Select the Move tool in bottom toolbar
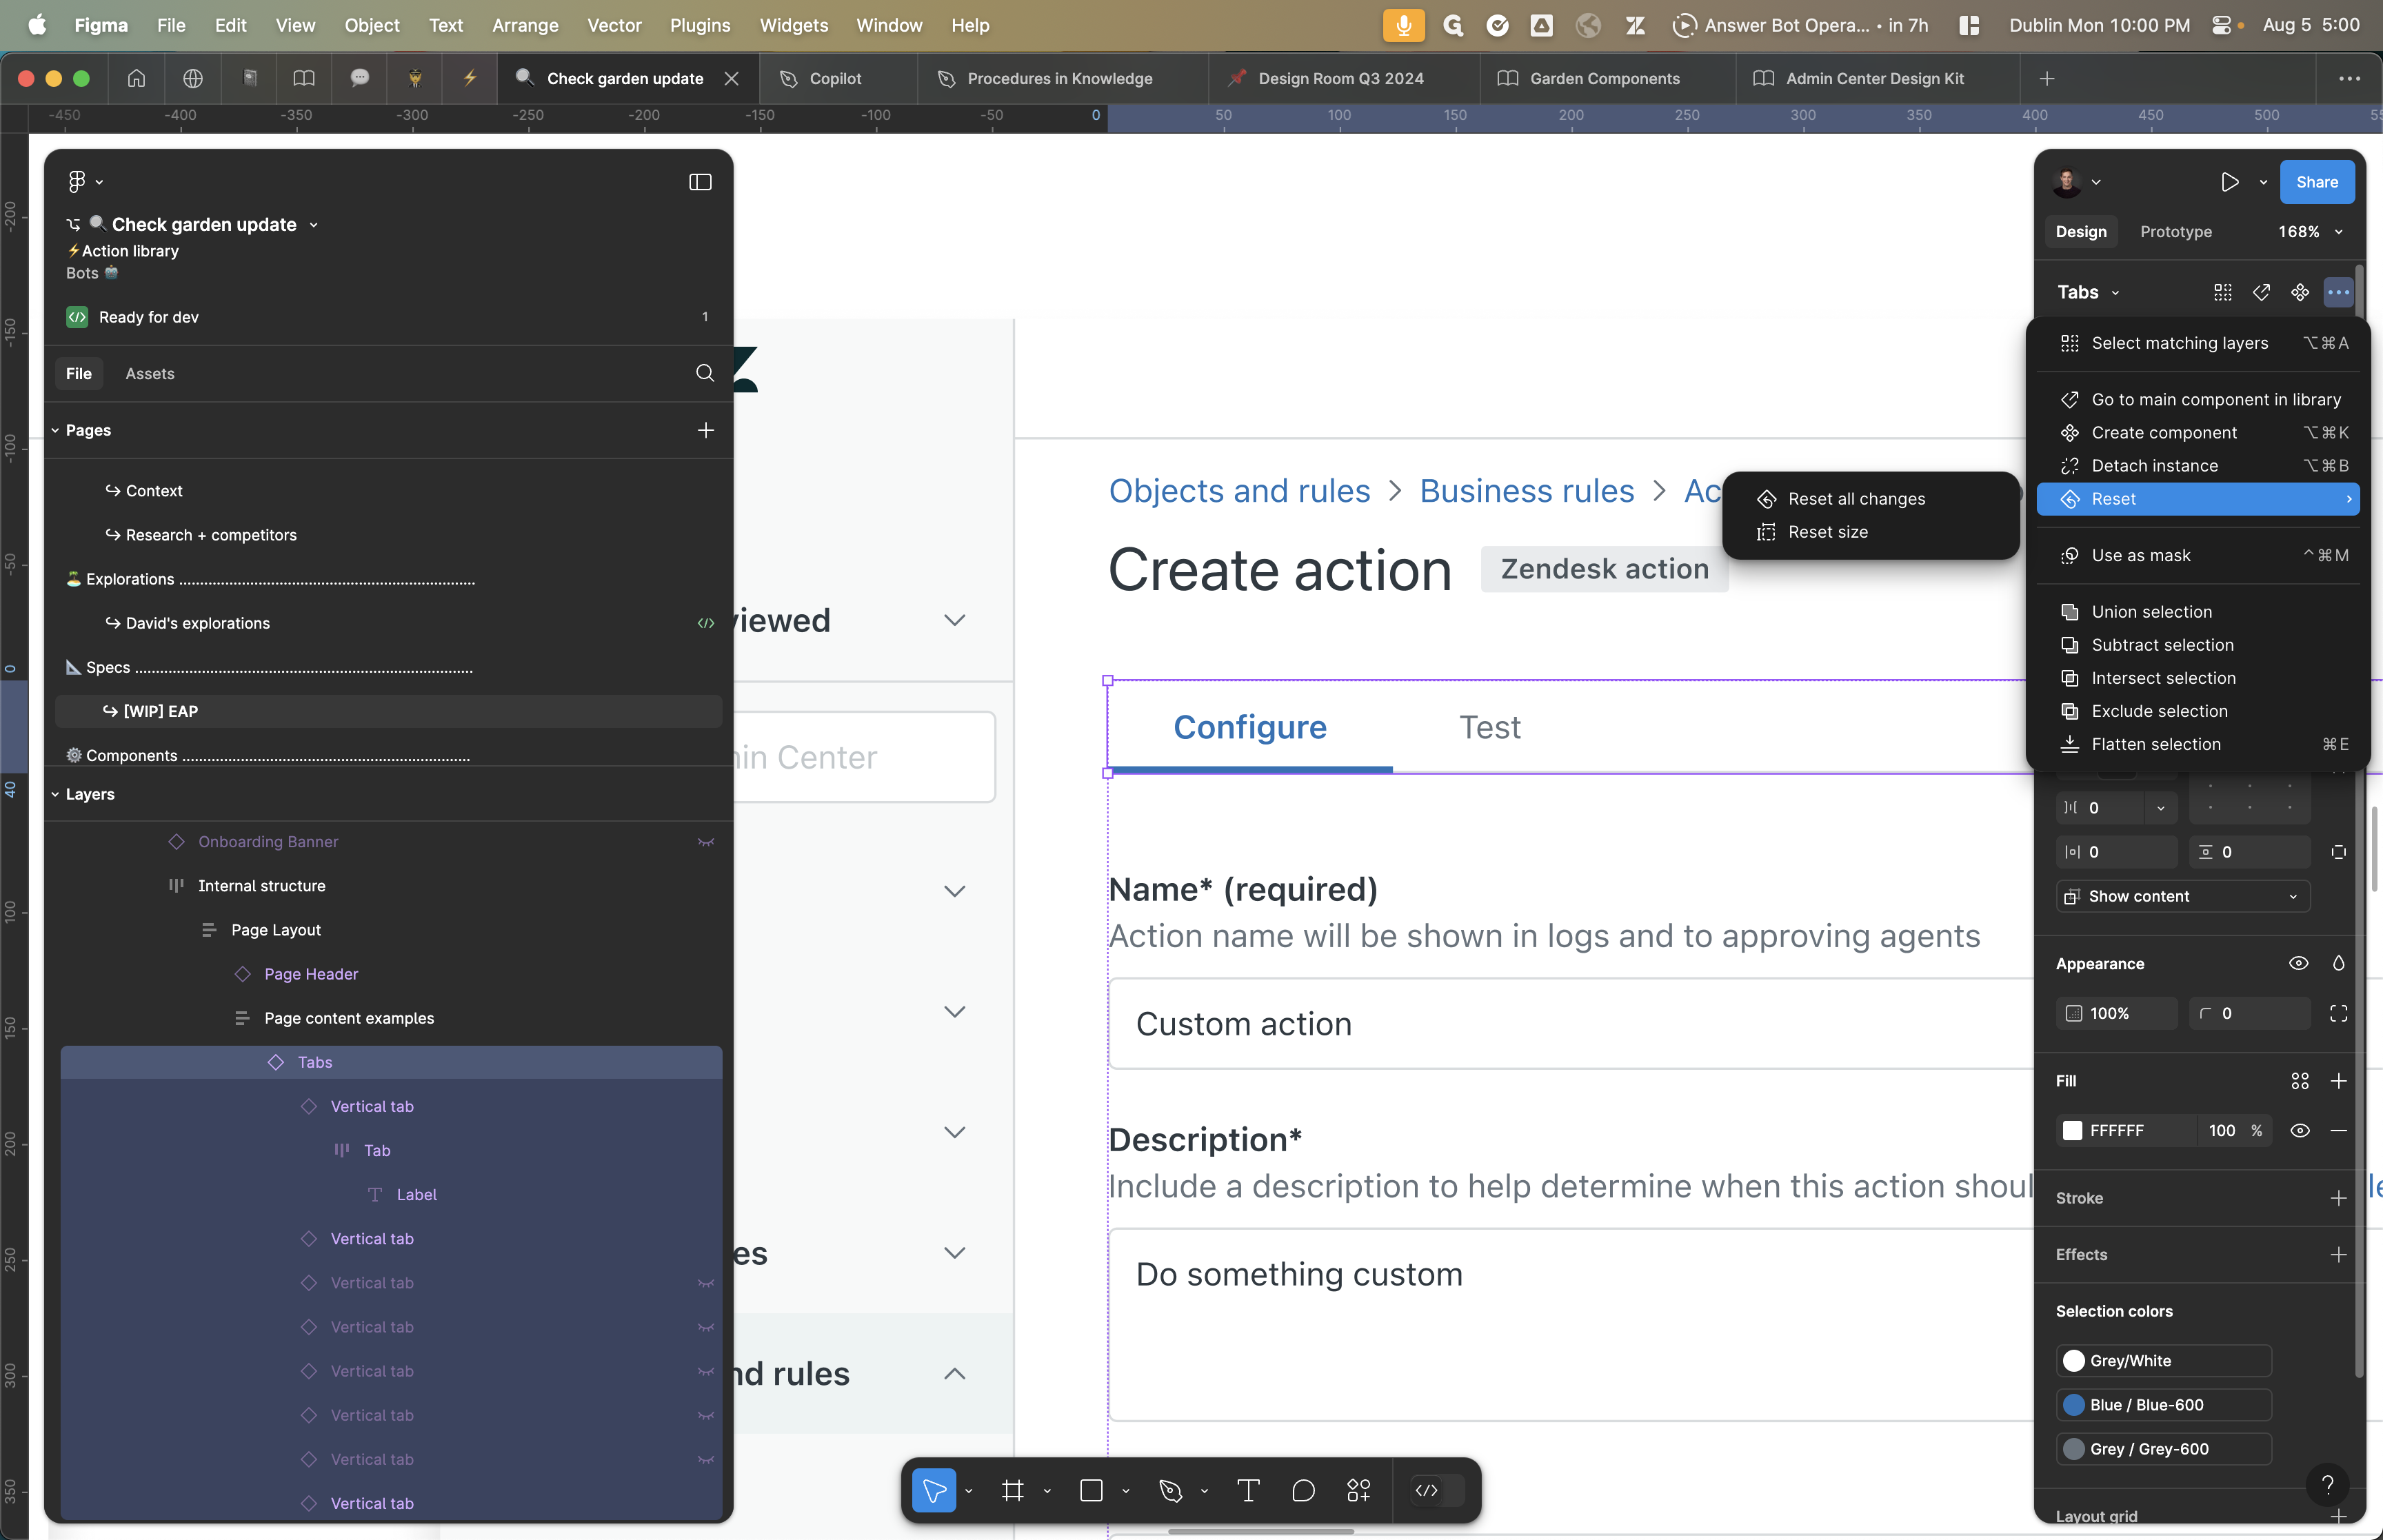This screenshot has height=1540, width=2383. pyautogui.click(x=934, y=1490)
